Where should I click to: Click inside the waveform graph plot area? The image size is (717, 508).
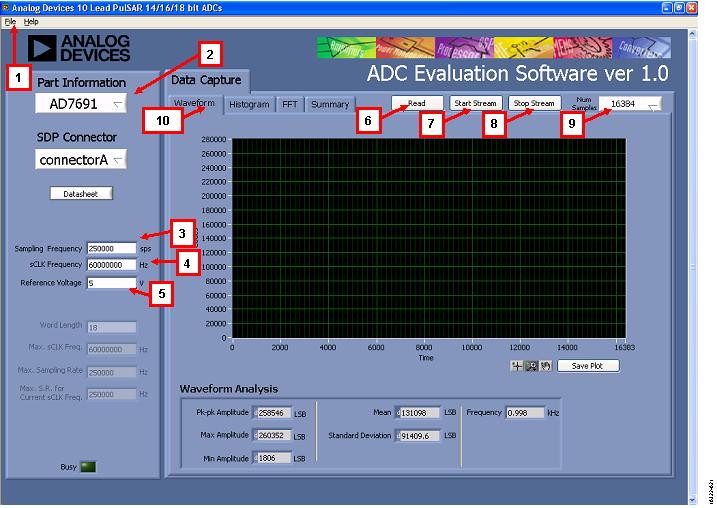coord(429,238)
